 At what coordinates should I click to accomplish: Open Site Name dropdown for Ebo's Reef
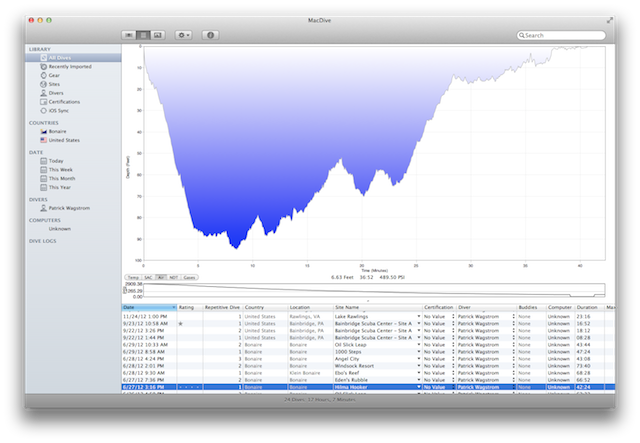(x=419, y=373)
